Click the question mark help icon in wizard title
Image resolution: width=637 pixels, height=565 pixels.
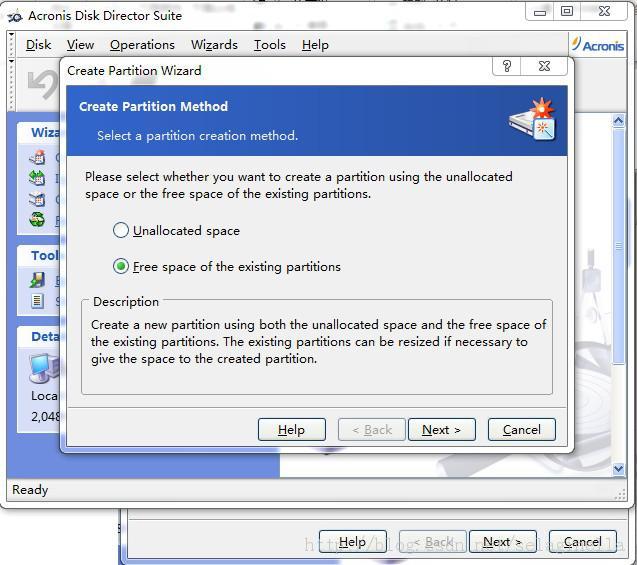click(507, 66)
